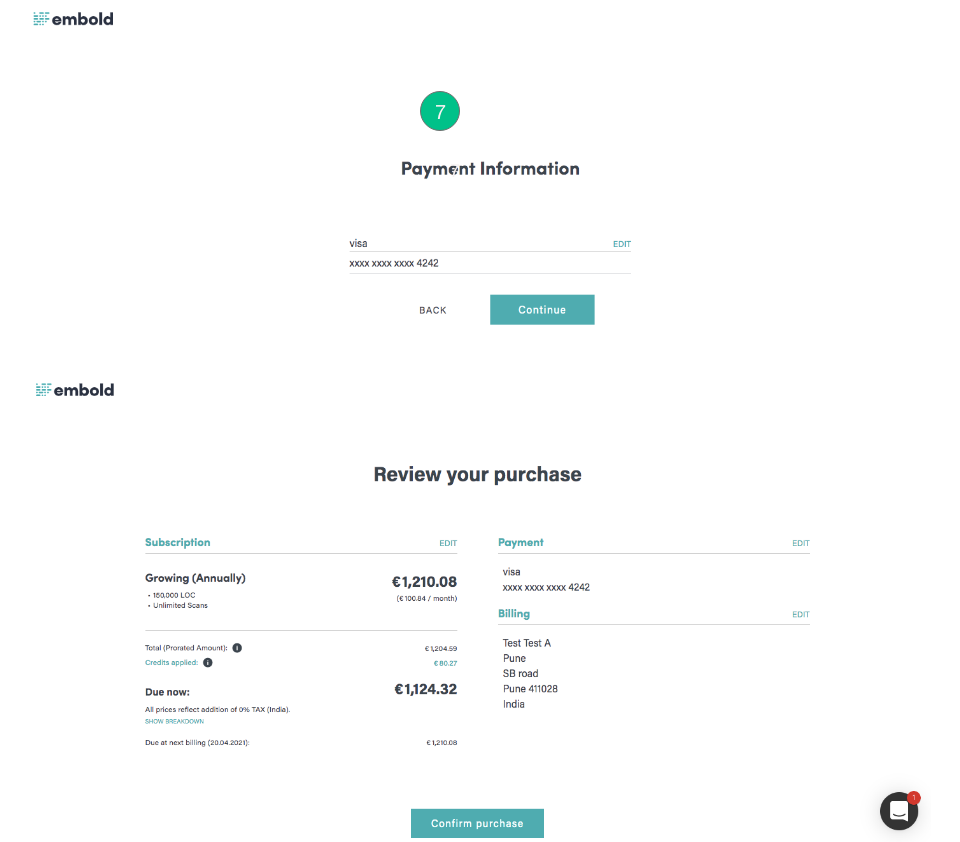Click the Continue button
The width and height of the screenshot is (960, 842).
point(542,310)
